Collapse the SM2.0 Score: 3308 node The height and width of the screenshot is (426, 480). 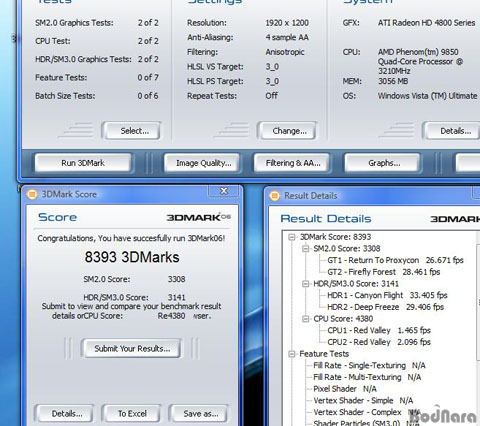tap(306, 249)
